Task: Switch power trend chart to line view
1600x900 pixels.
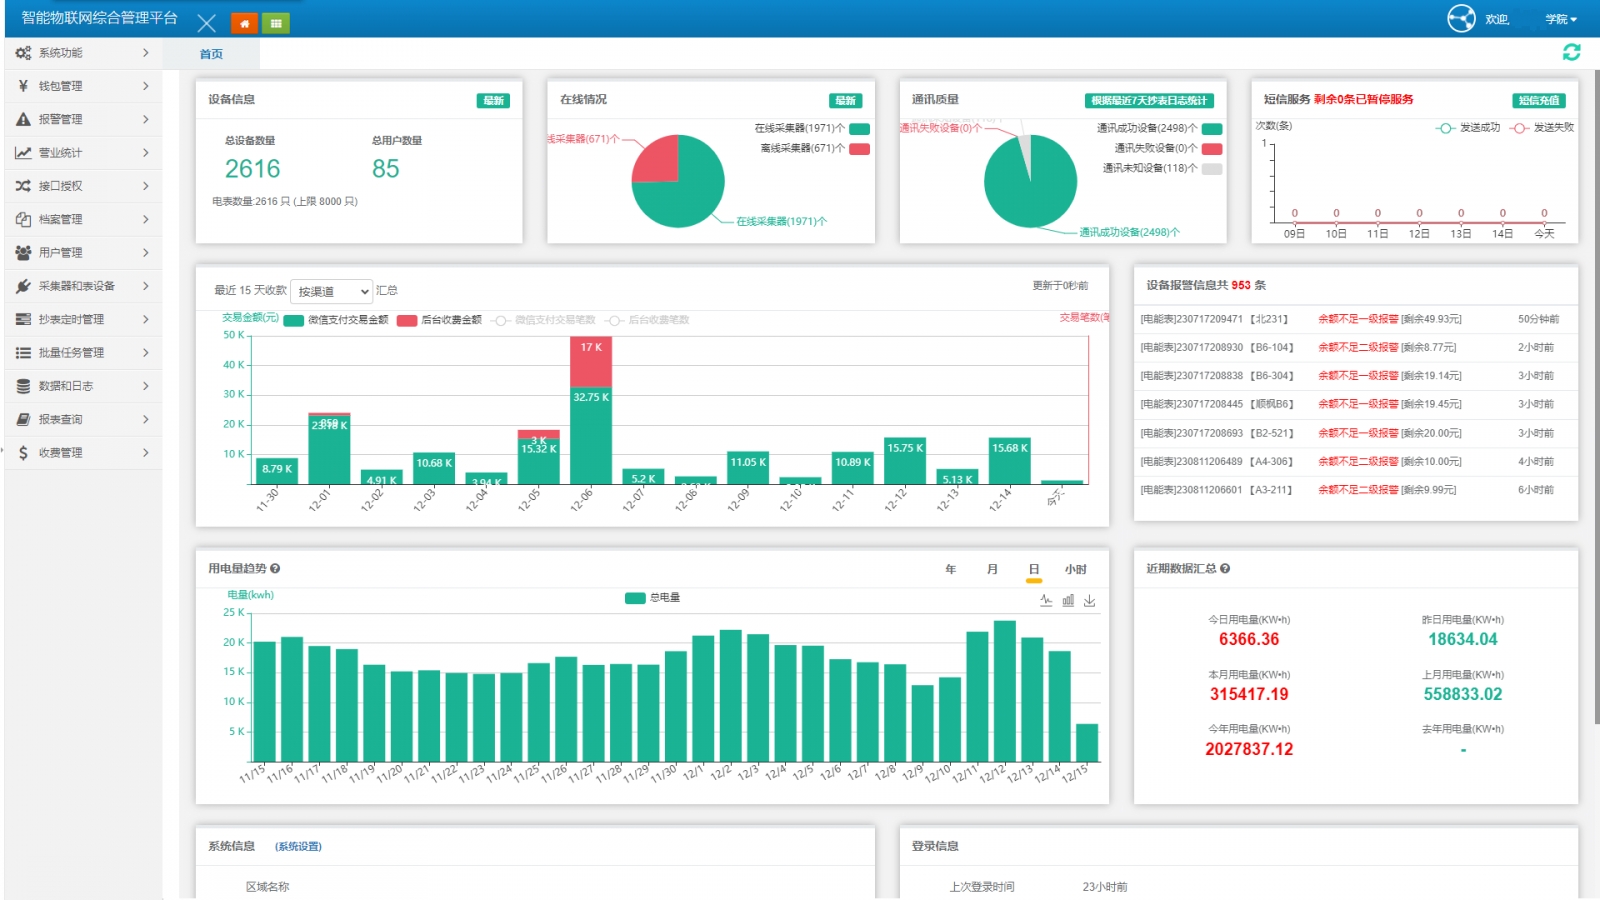Action: 1046,600
